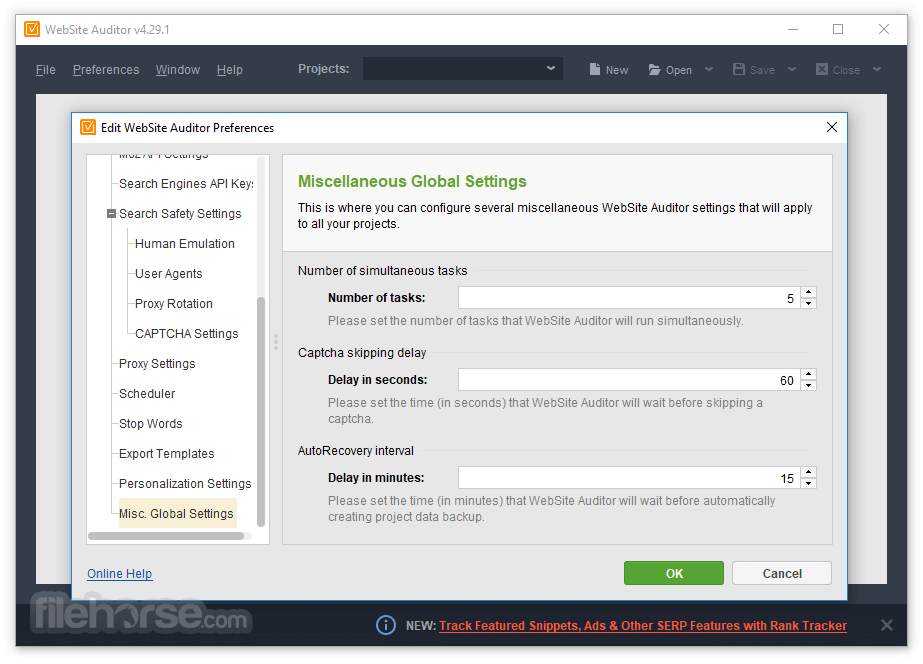The image size is (923, 664).
Task: Select Search Safety Settings in the tree
Action: point(180,214)
